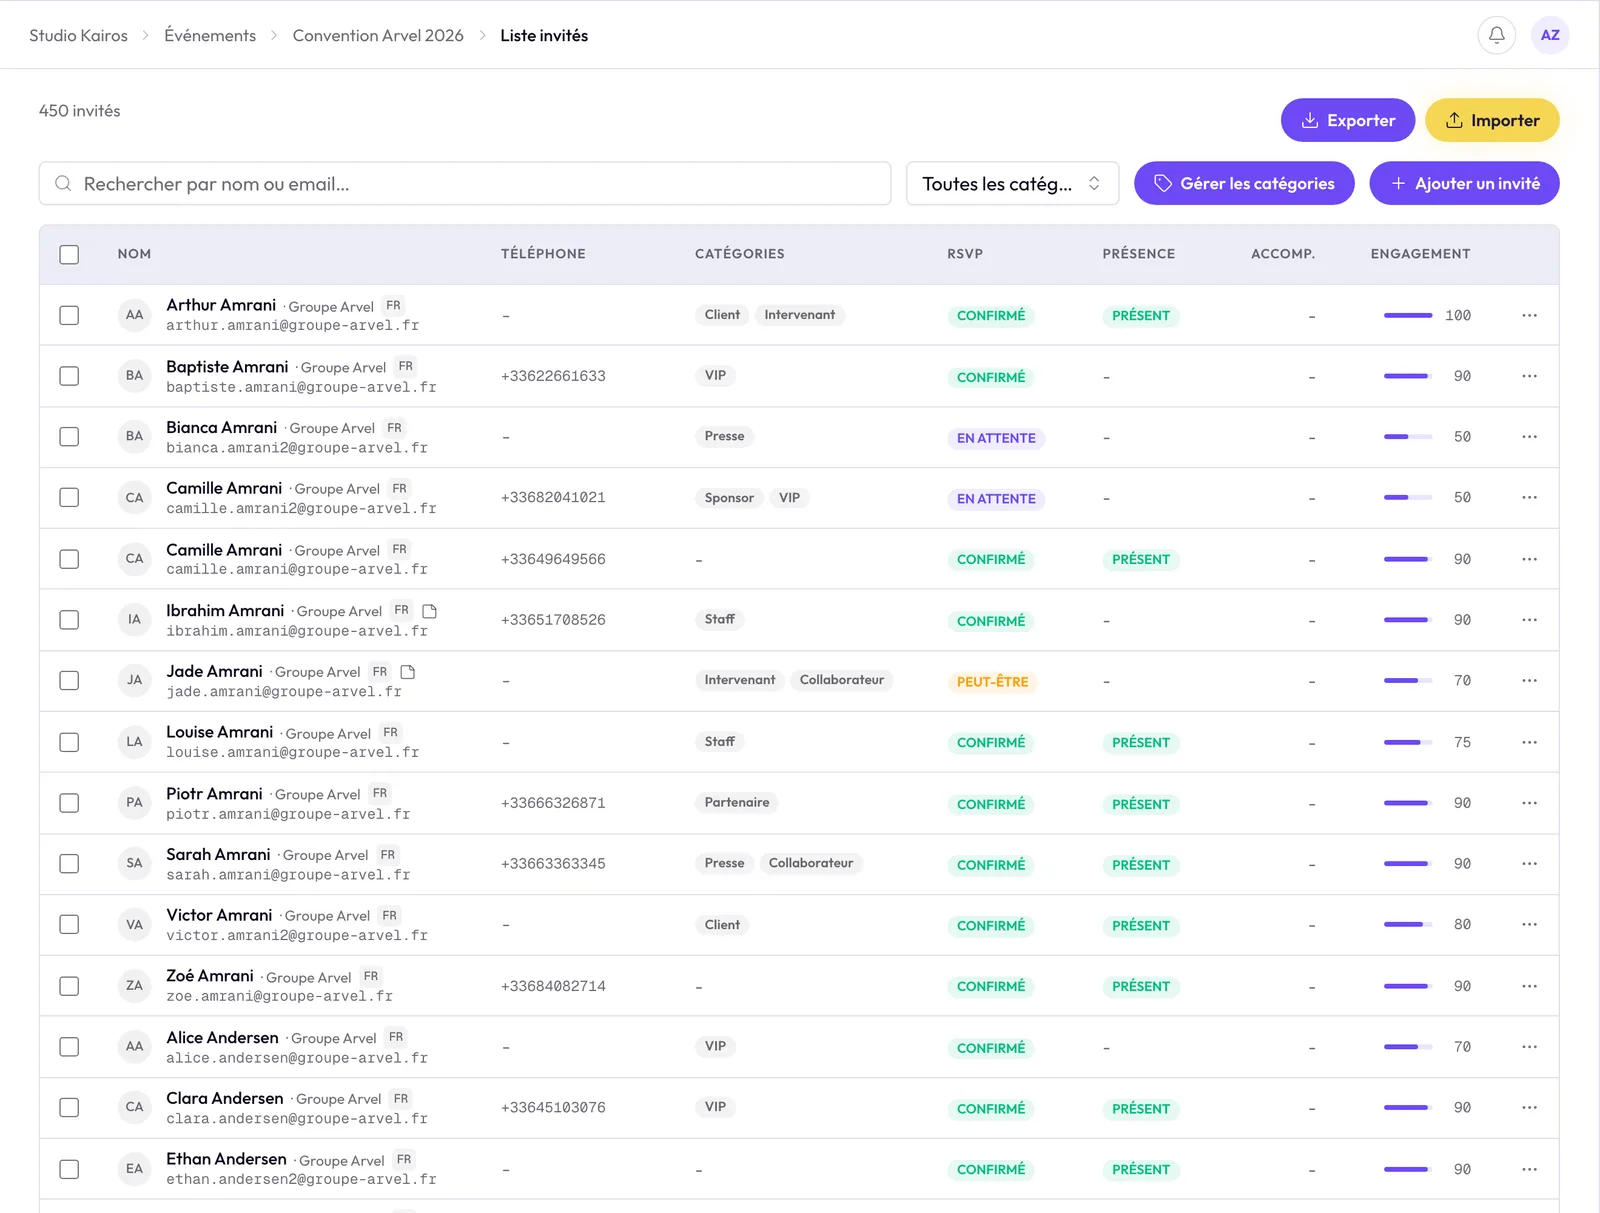
Task: Open row actions for Clara Andersen
Action: coord(1529,1108)
